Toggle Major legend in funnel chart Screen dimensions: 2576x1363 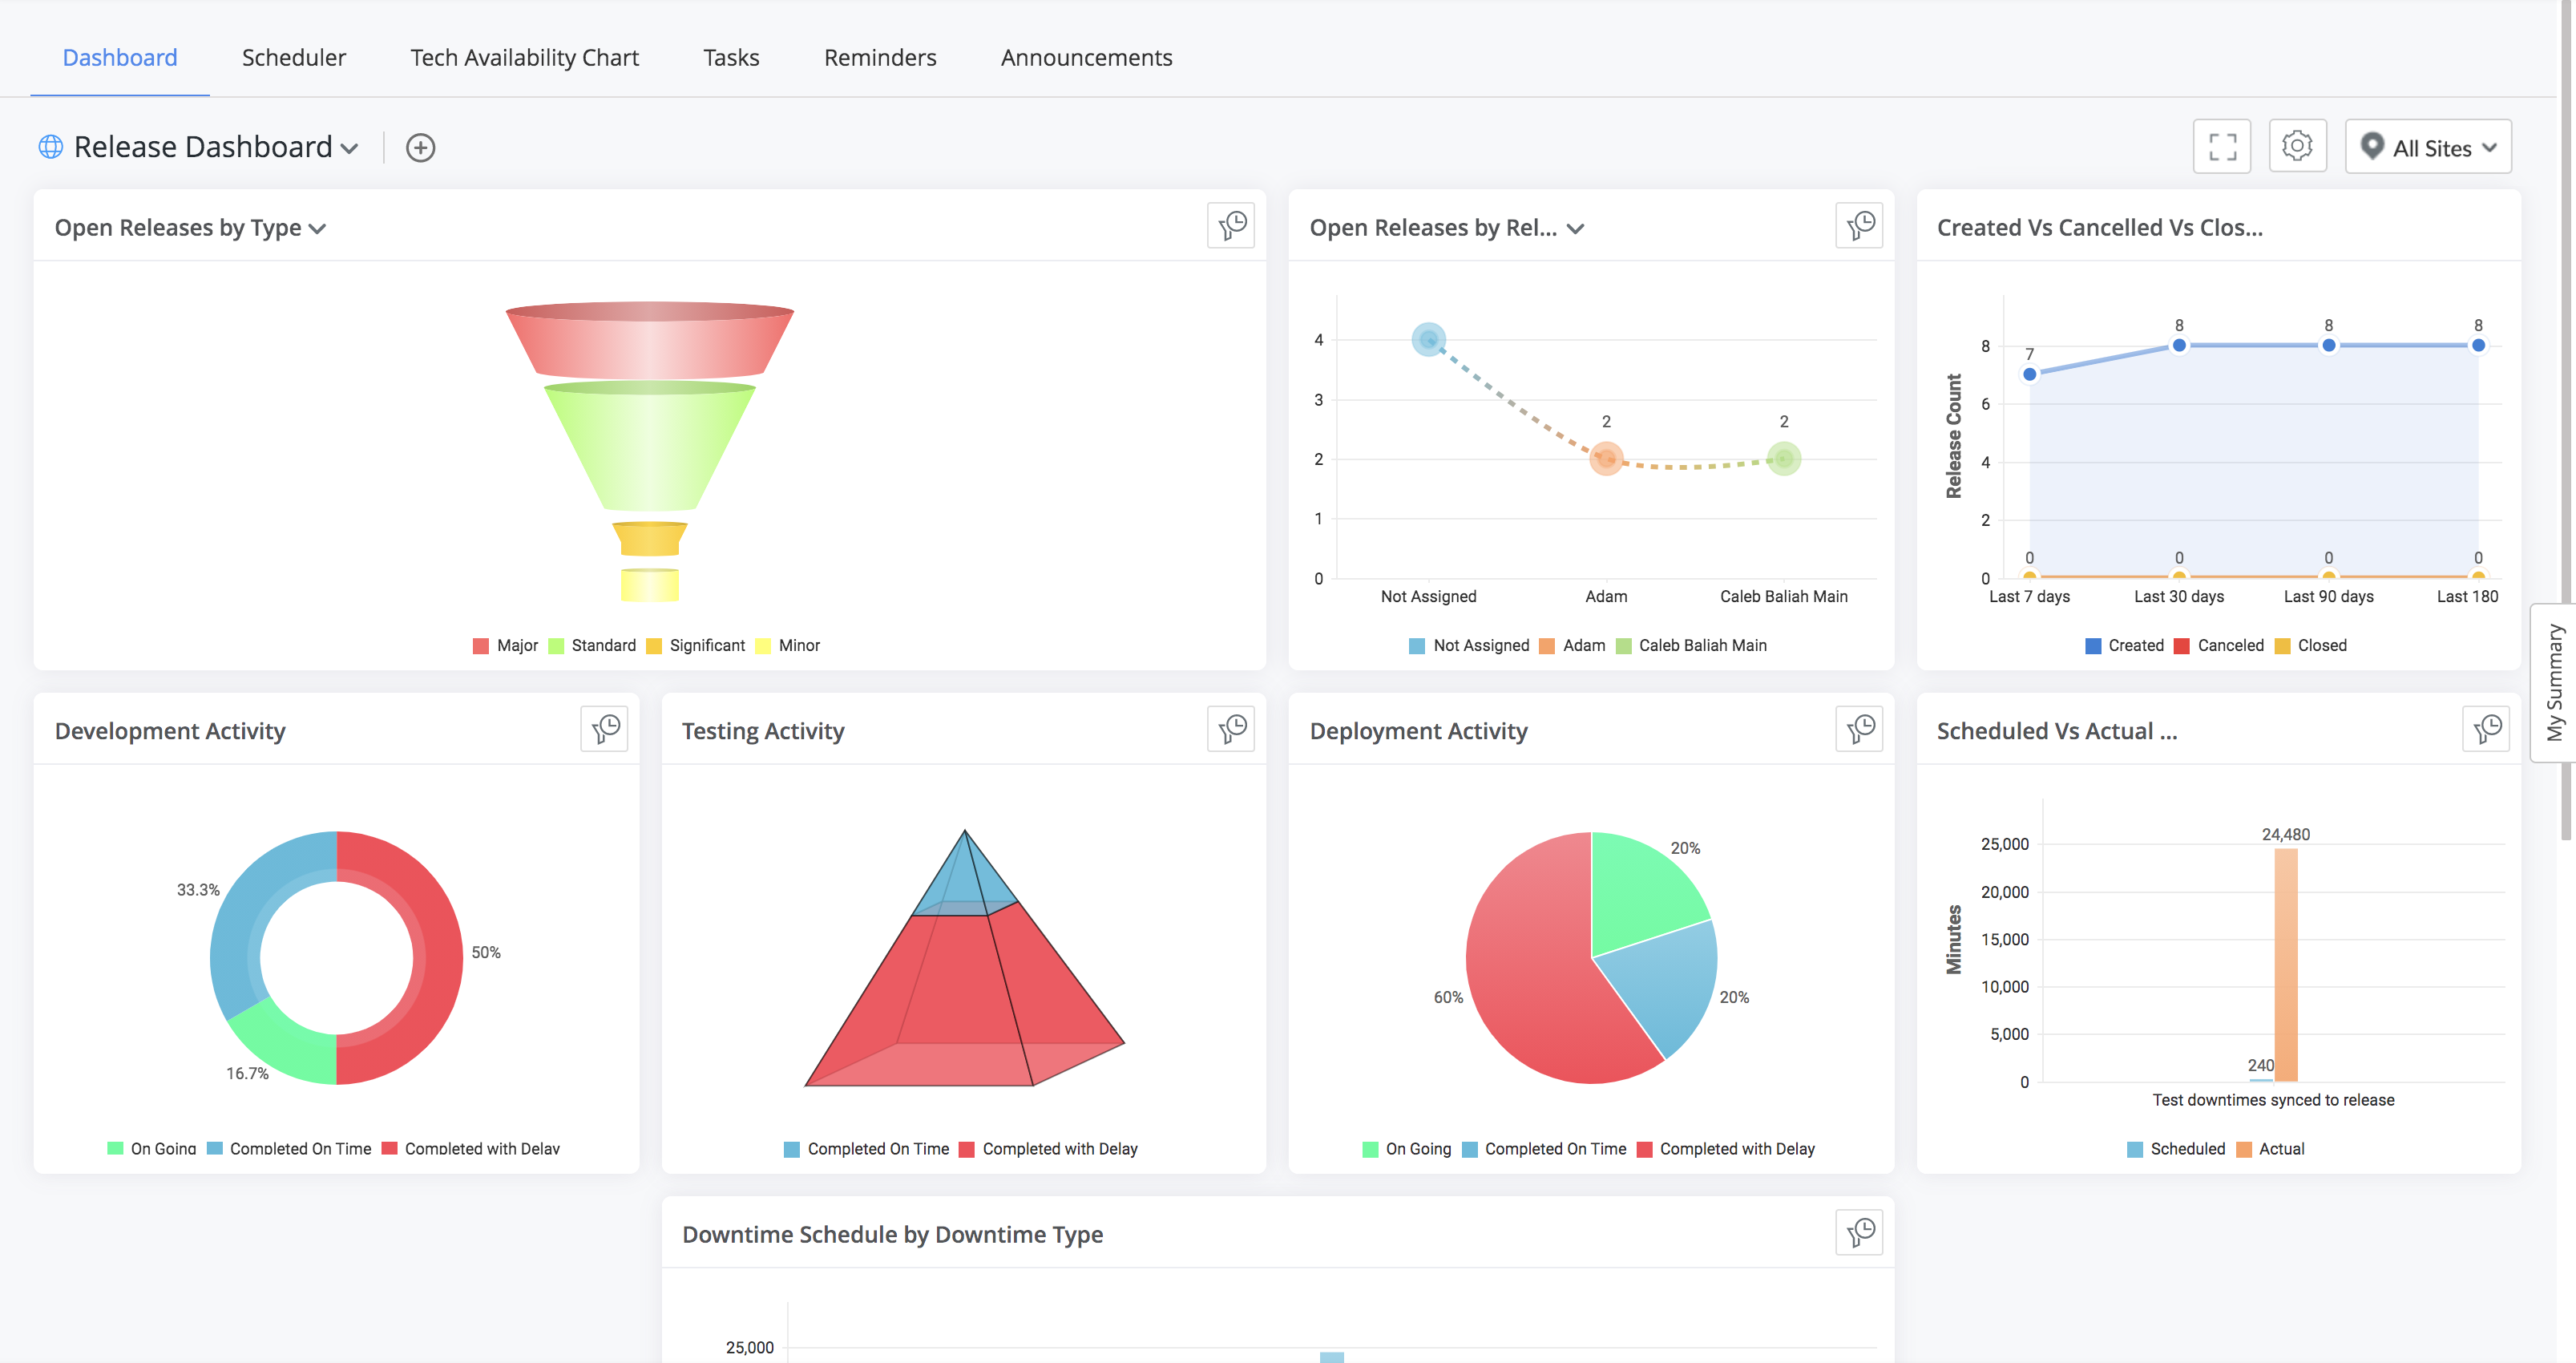[x=506, y=646]
